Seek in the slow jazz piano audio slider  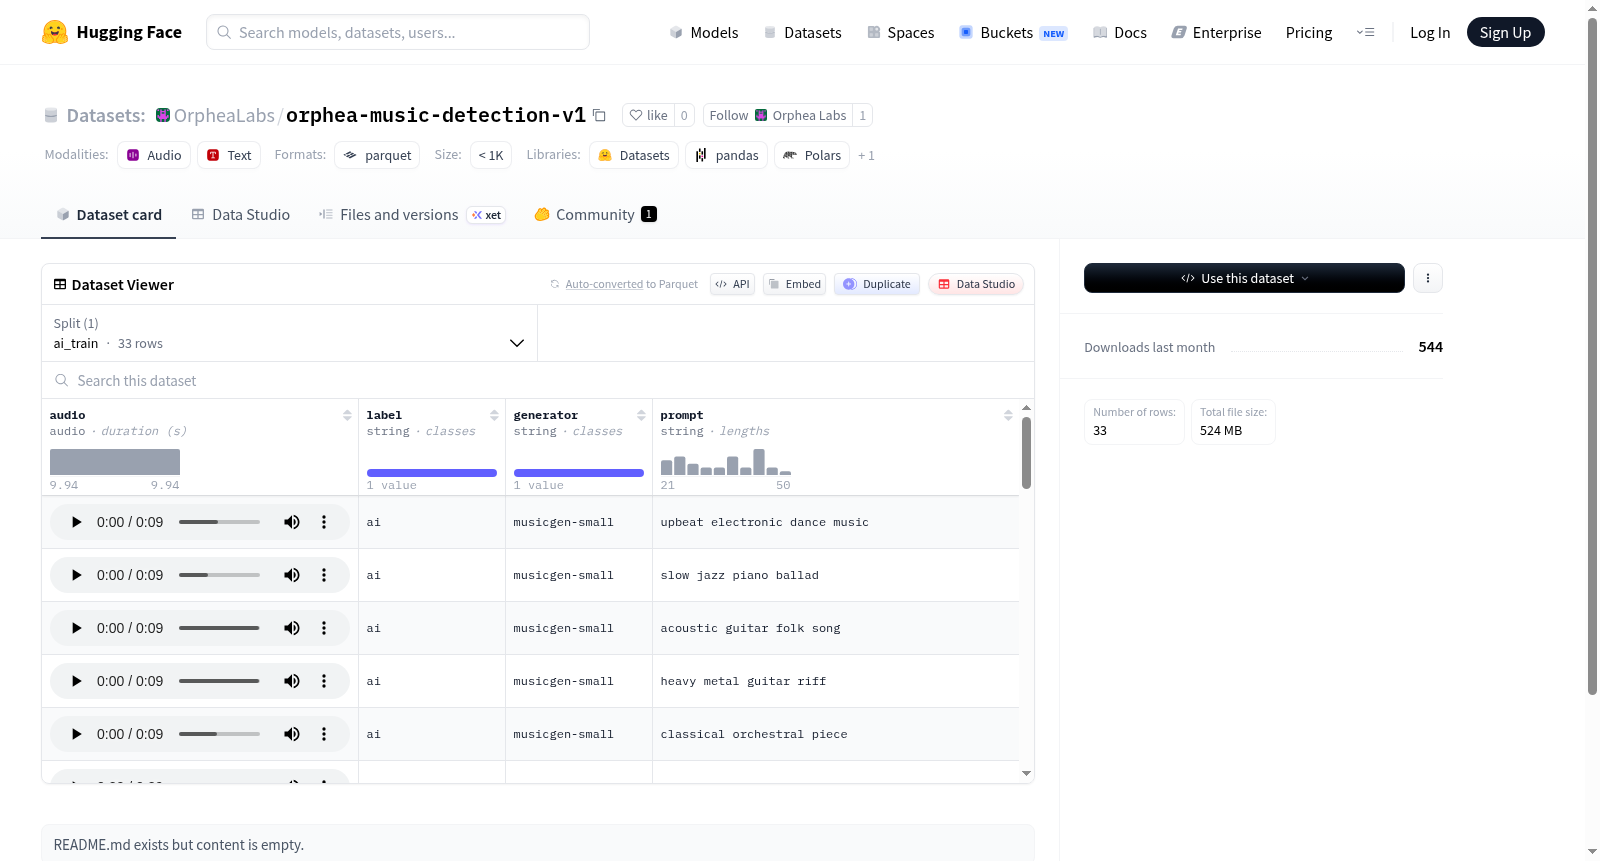coord(219,575)
